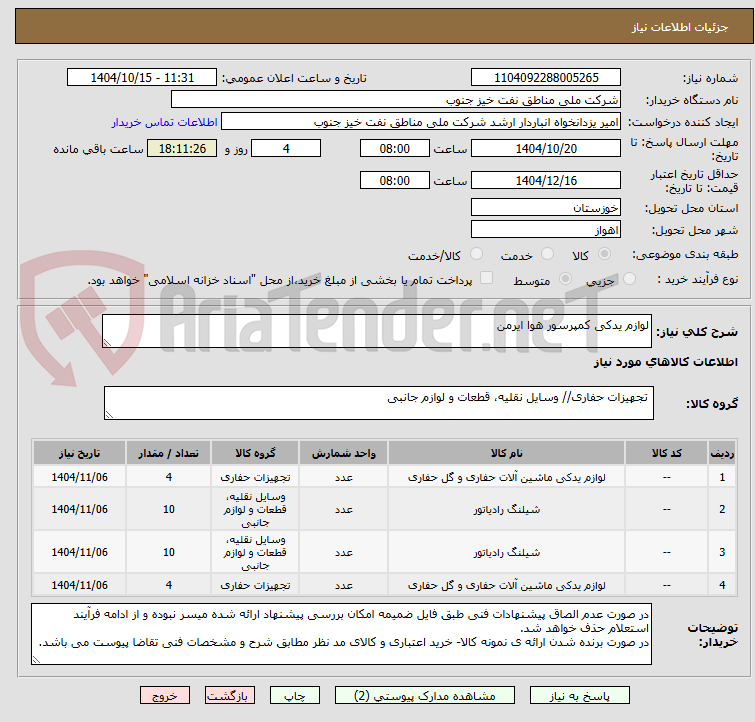Viewport: 755px width, 722px height.
Task: Click date 1404/11/06 in row 4
Action: [79, 585]
